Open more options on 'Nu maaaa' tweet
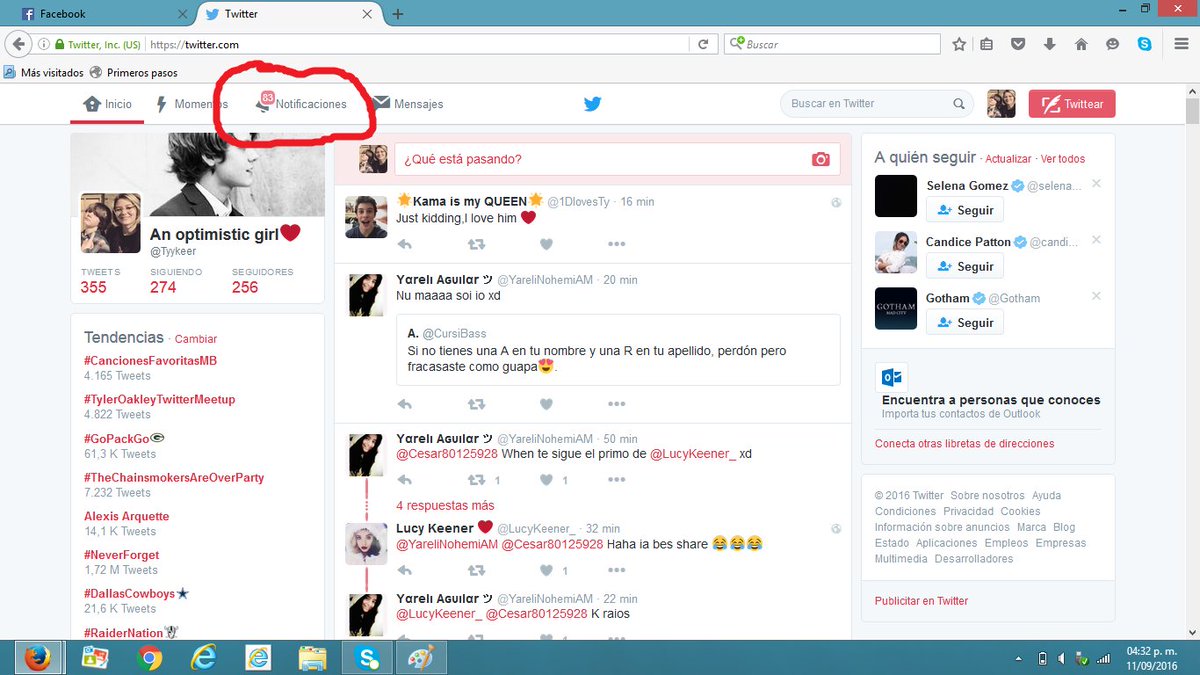The width and height of the screenshot is (1200, 675). point(616,404)
